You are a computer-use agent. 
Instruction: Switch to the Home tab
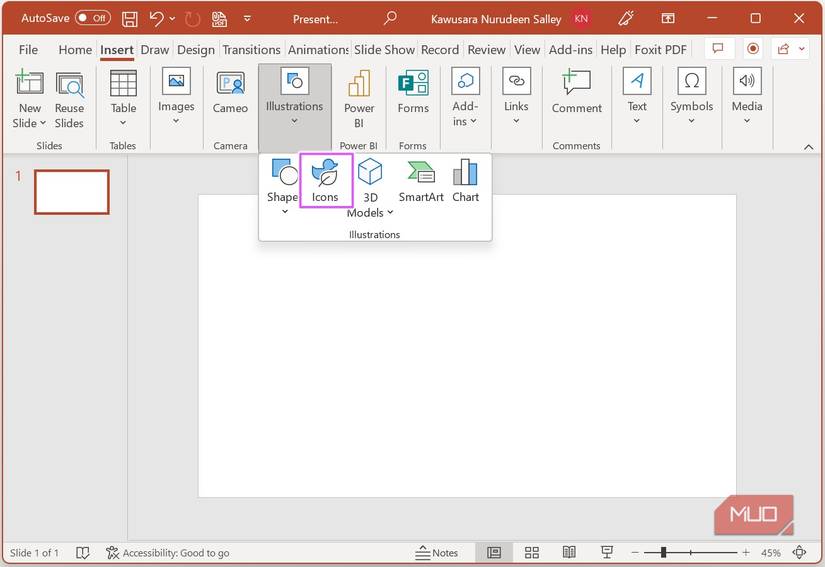pos(75,49)
